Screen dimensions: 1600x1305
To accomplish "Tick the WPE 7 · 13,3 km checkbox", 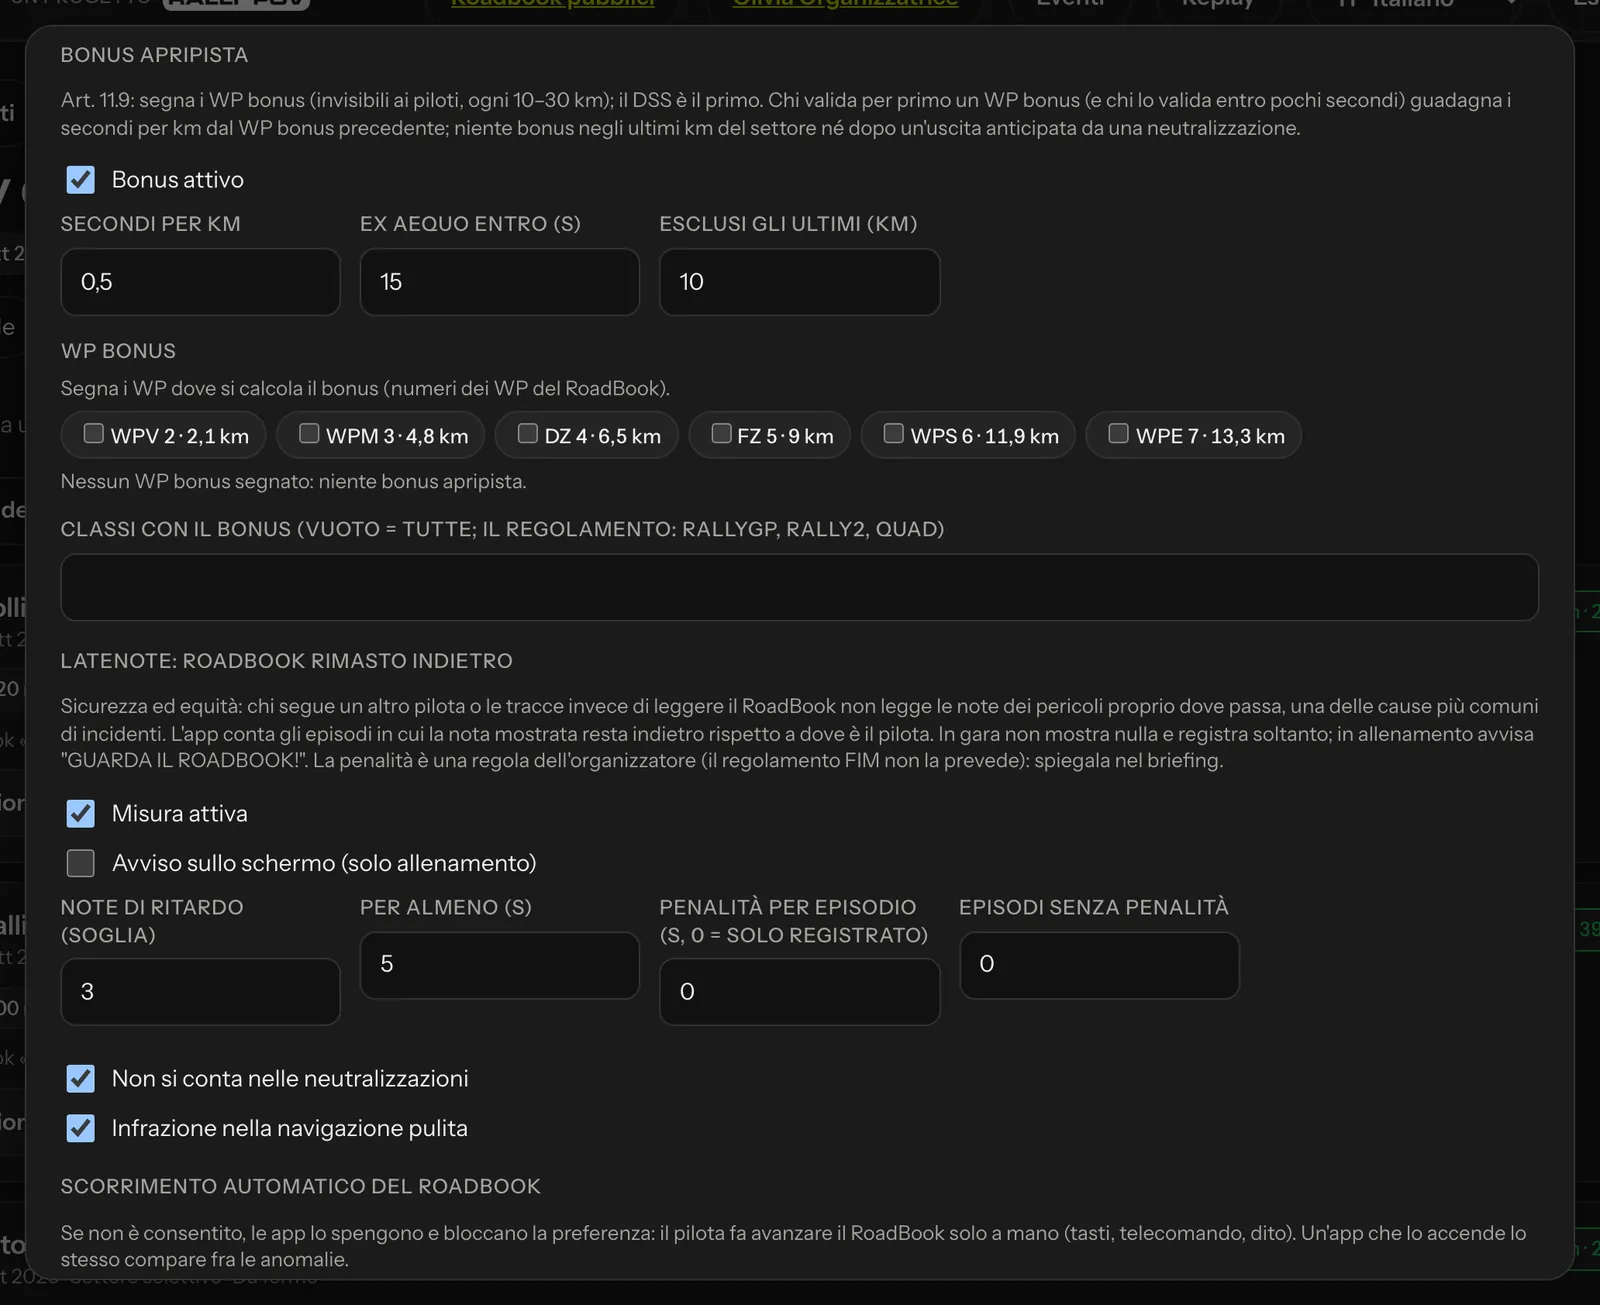I will click(x=1119, y=433).
